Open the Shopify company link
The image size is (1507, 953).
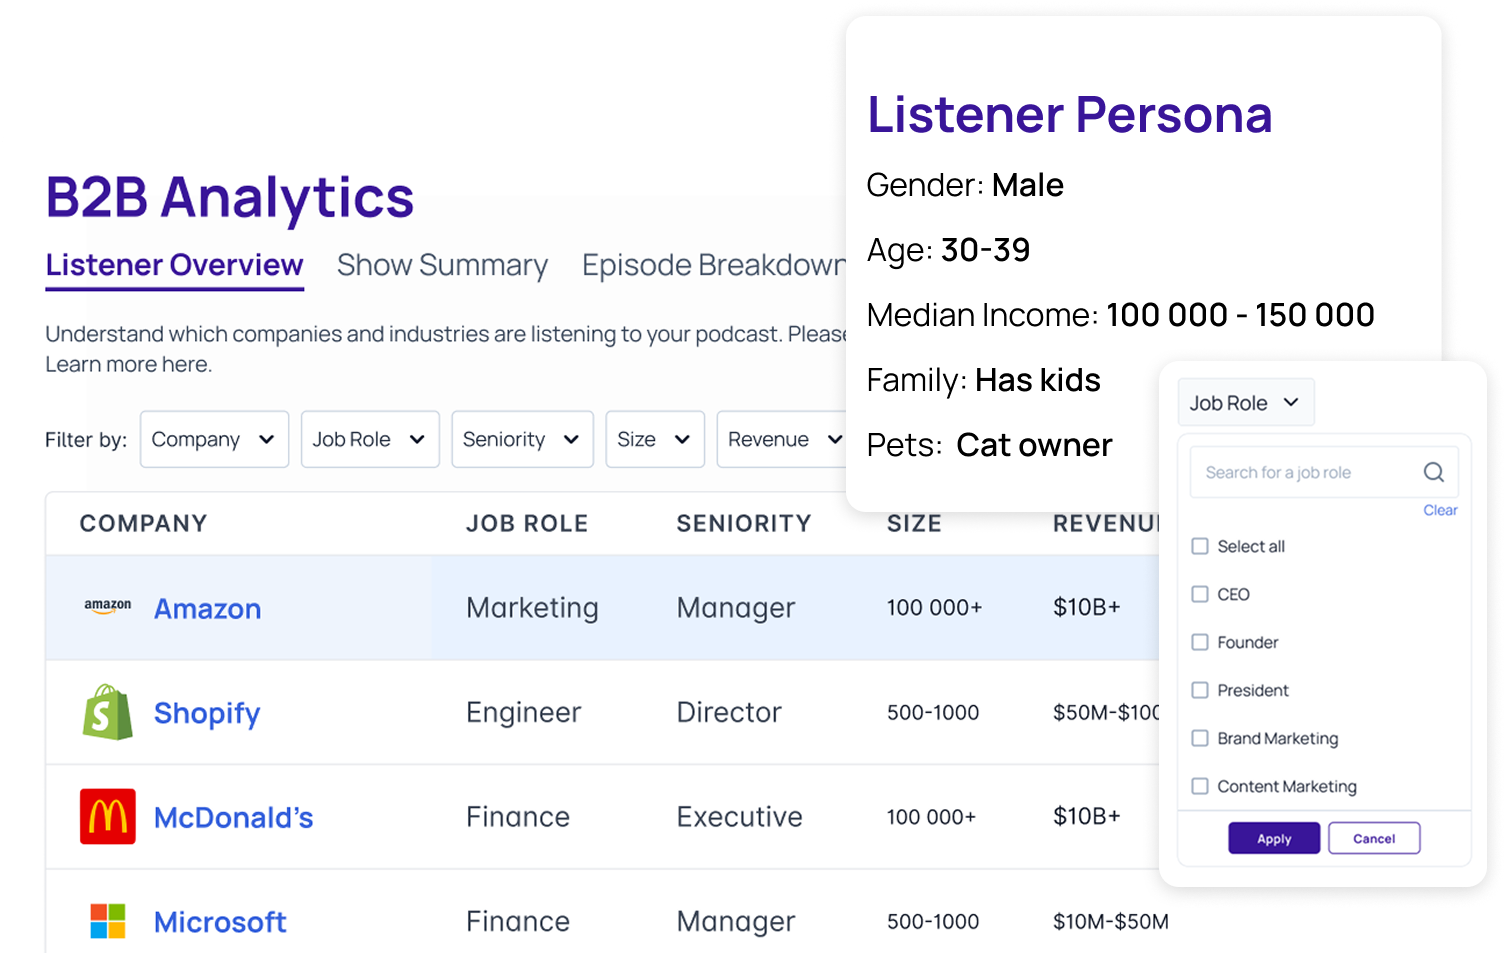(x=207, y=713)
